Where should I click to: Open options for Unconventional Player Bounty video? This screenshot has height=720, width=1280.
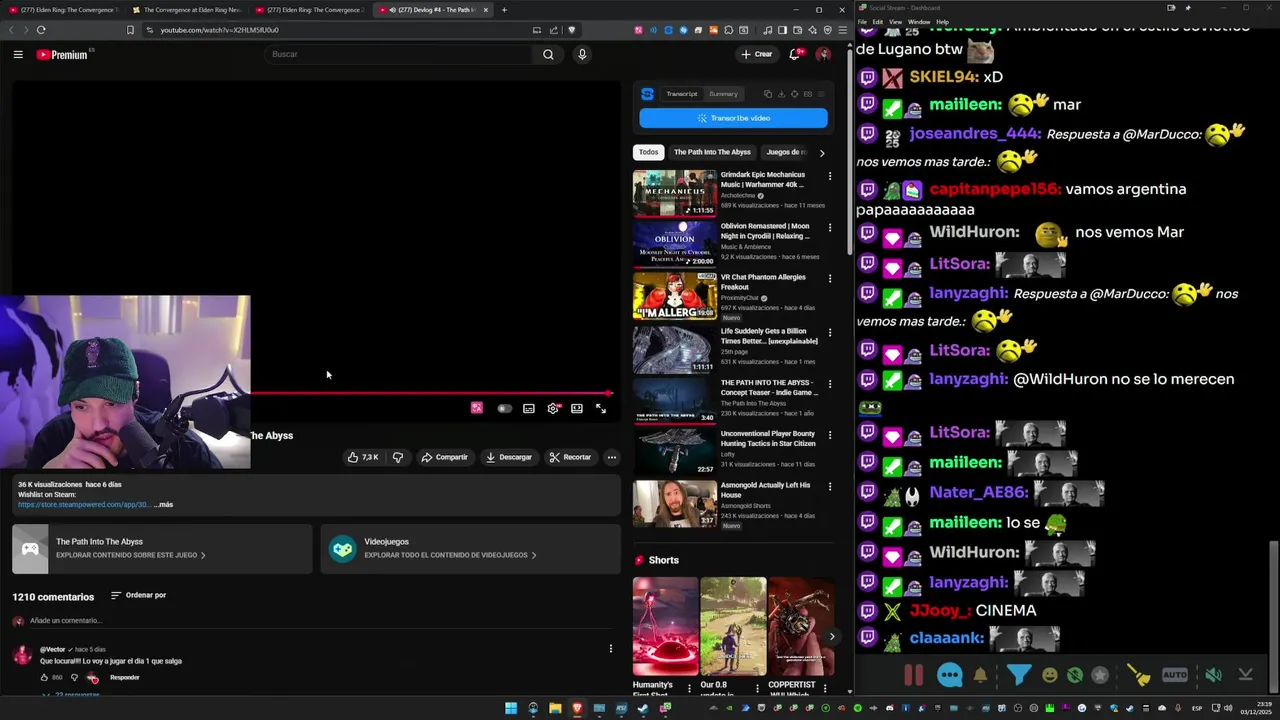coord(829,434)
